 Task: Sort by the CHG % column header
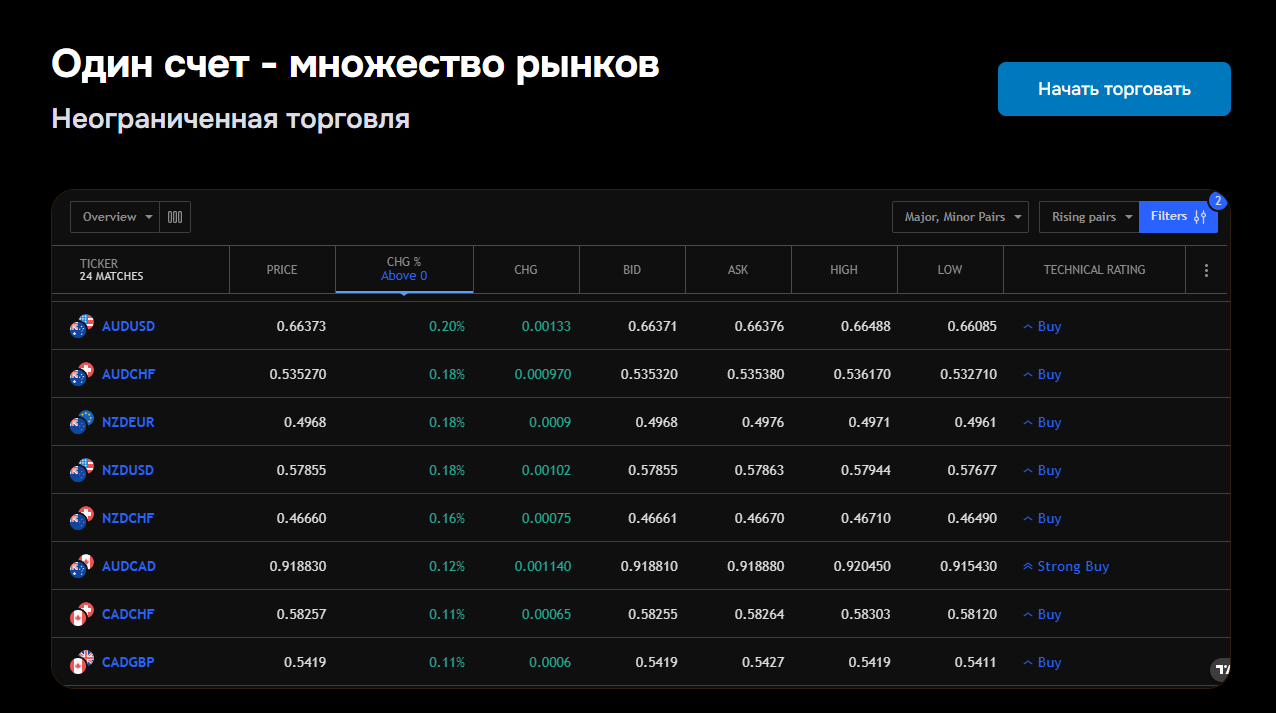click(x=404, y=269)
